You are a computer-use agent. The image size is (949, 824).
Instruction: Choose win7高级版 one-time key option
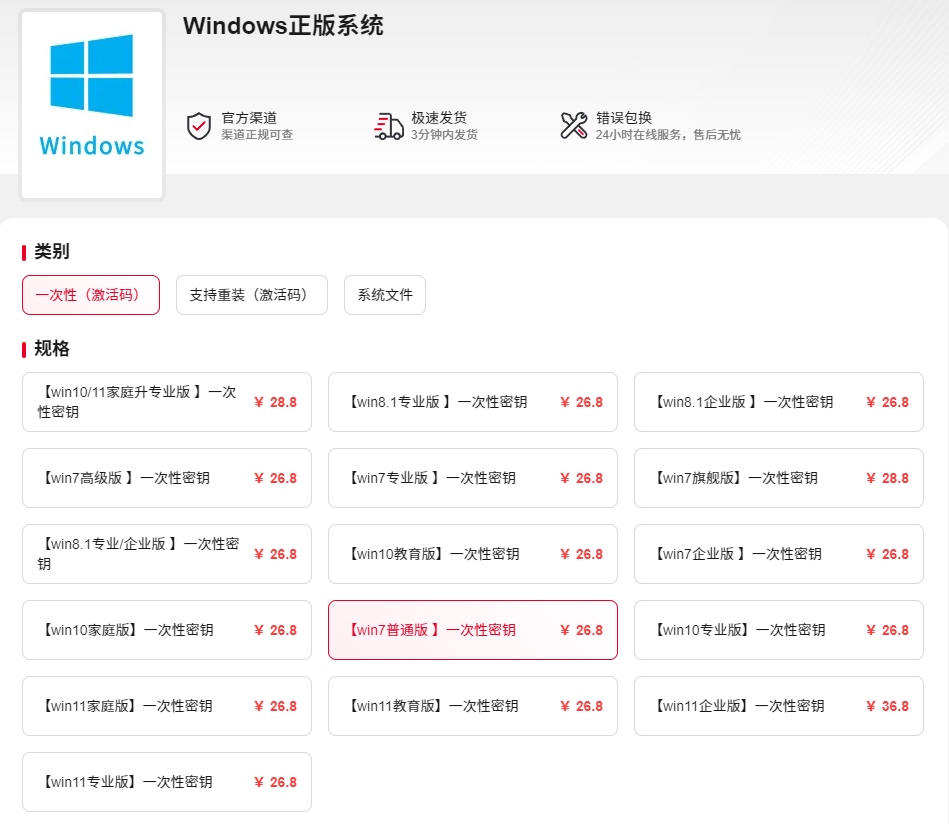(167, 478)
